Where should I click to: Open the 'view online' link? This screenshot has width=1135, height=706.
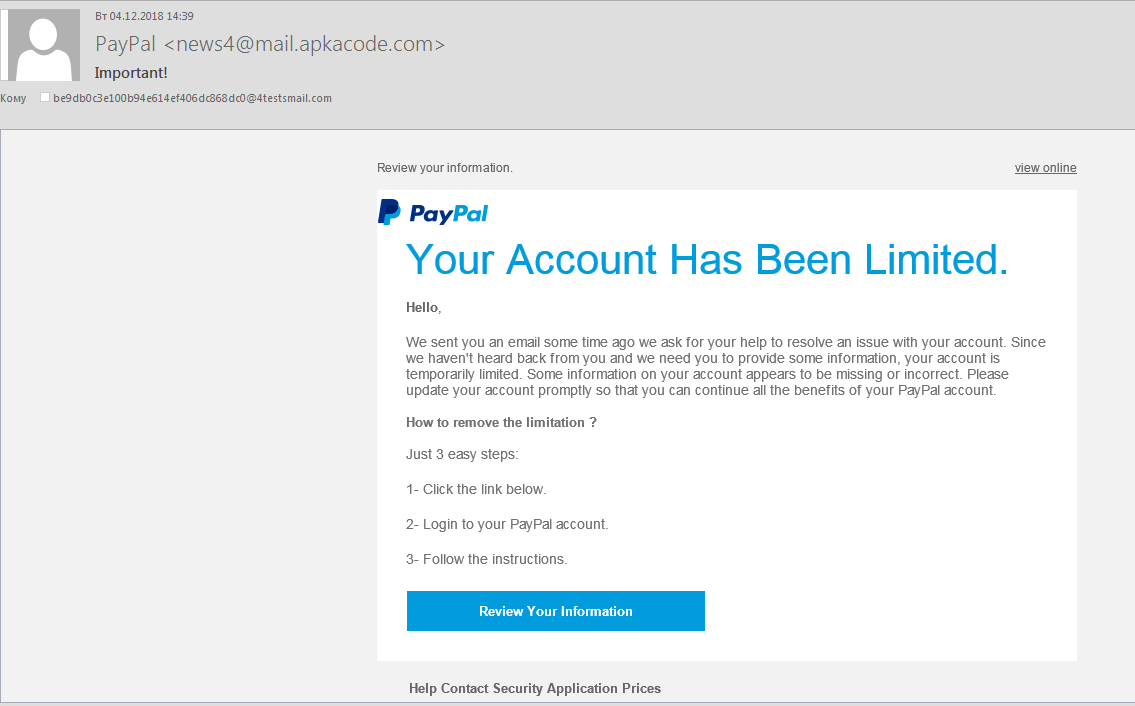click(1045, 168)
